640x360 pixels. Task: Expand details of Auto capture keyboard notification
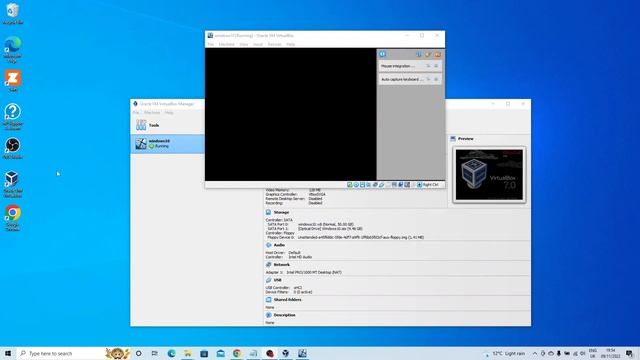pyautogui.click(x=428, y=79)
